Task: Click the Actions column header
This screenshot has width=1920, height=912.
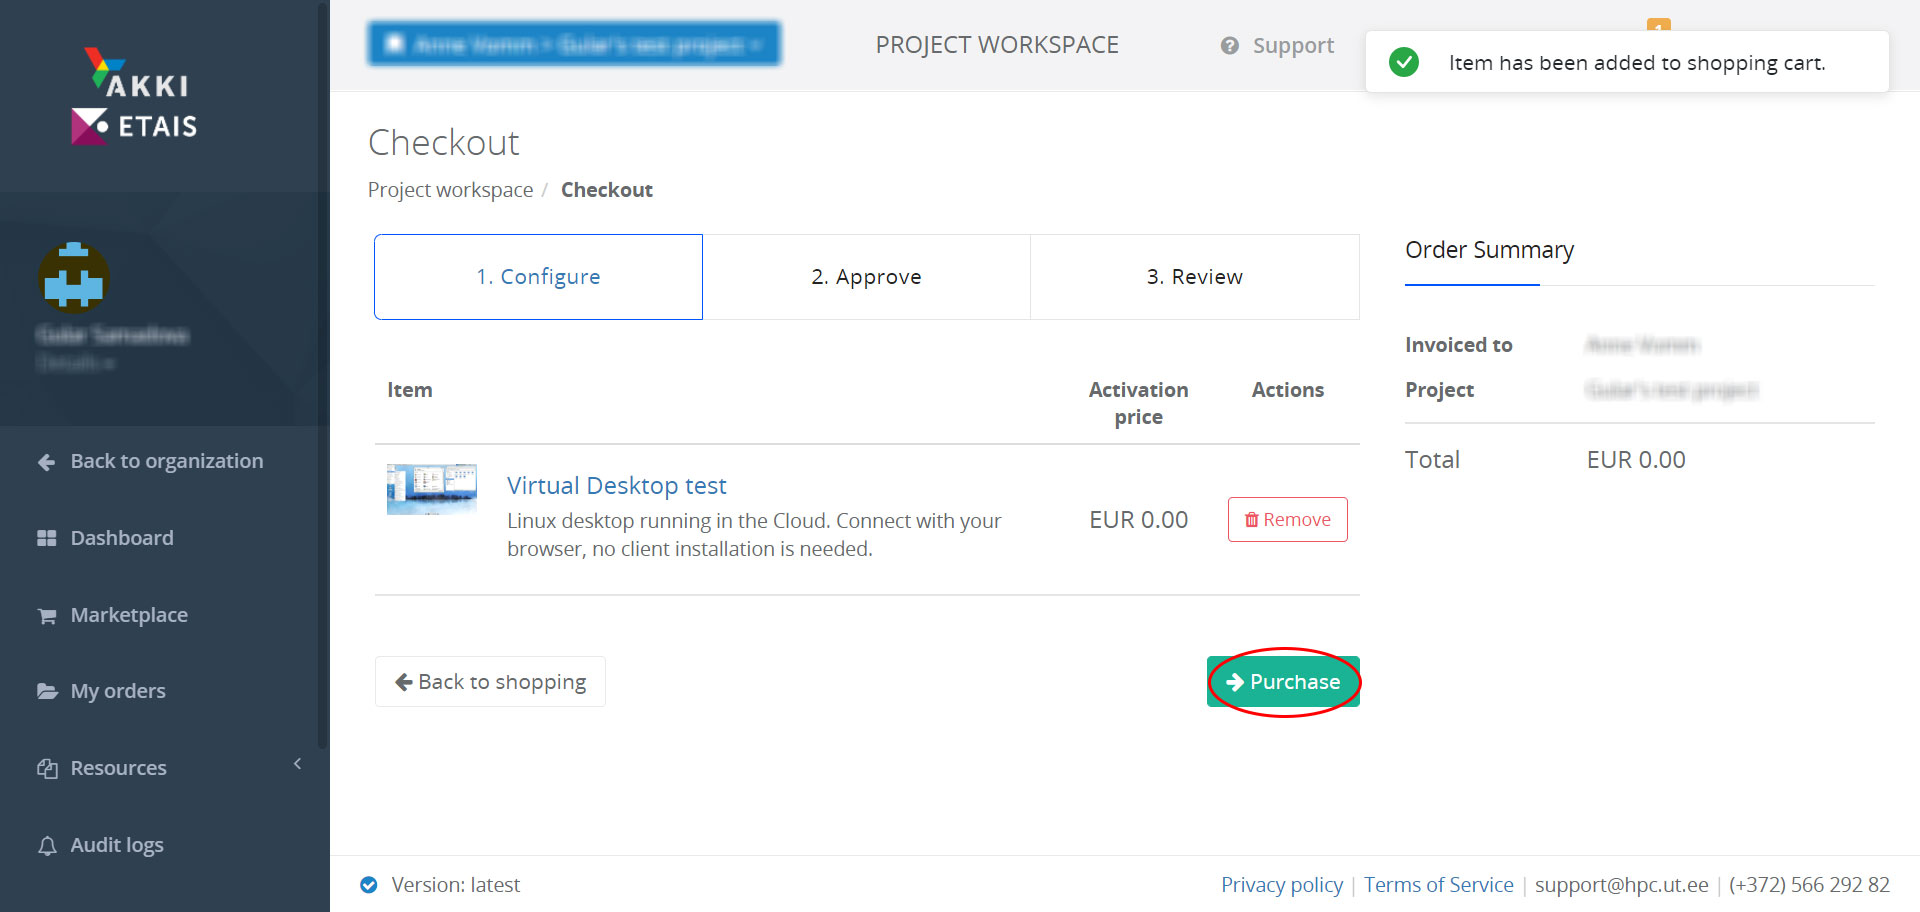Action: [x=1287, y=390]
